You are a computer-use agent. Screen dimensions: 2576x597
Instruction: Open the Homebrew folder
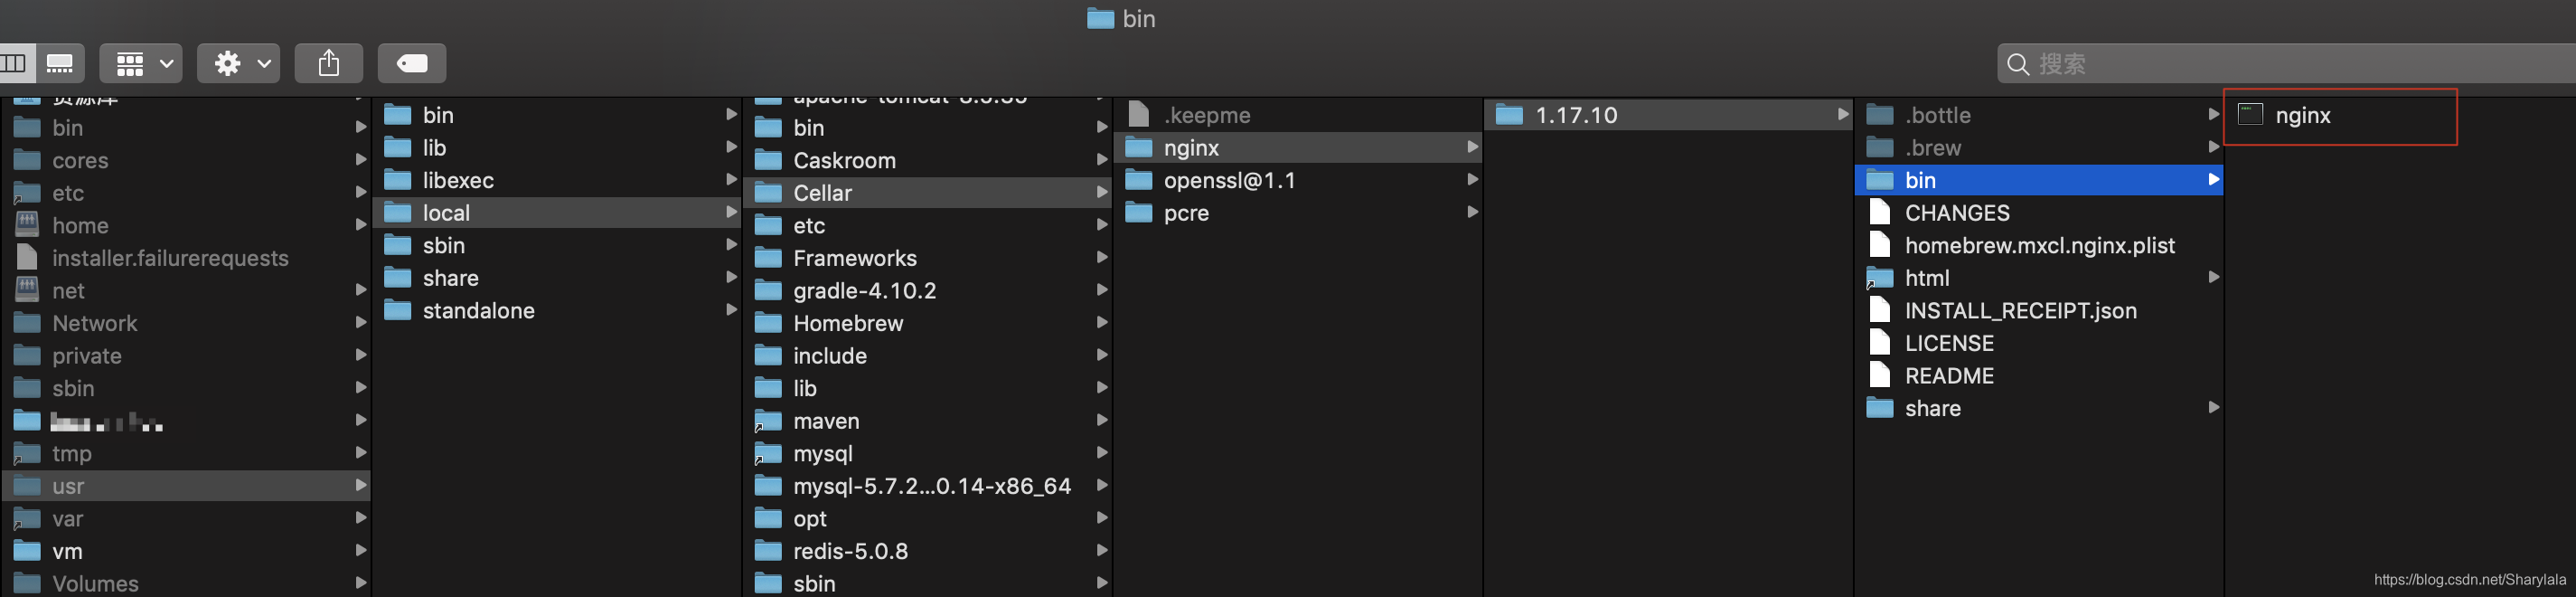(927, 323)
